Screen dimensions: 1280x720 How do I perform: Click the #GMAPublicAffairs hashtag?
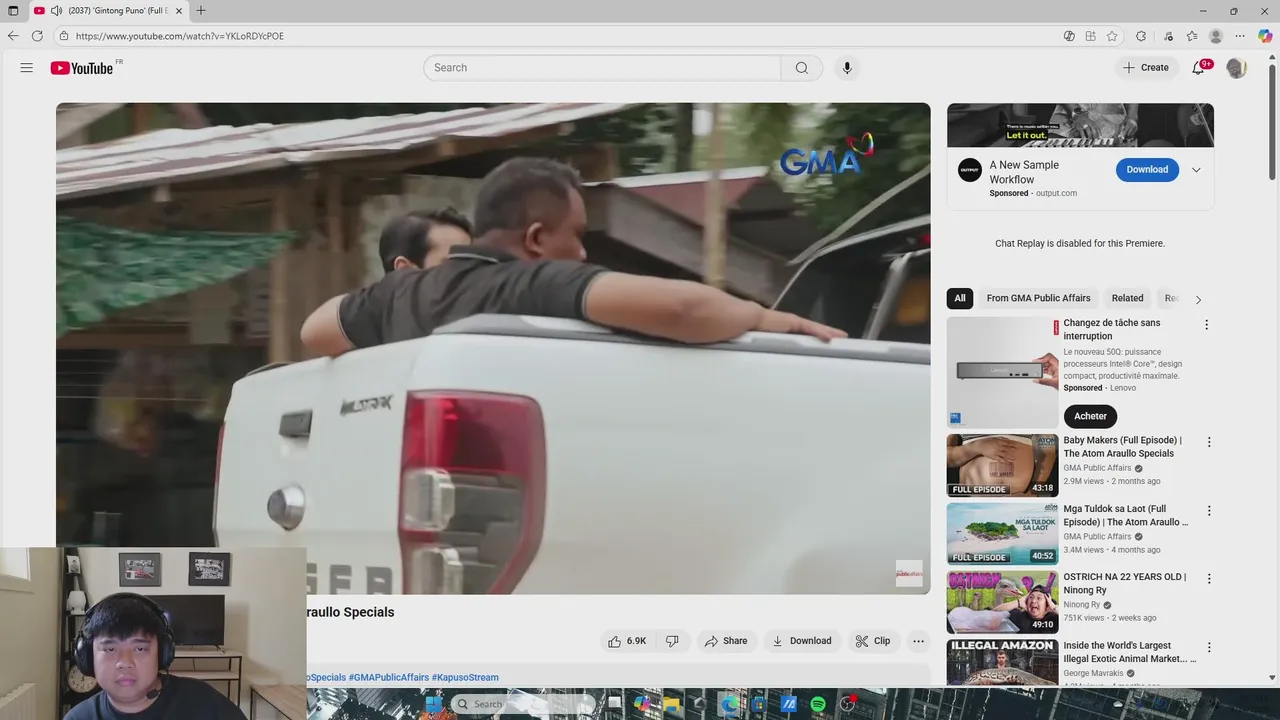[x=388, y=677]
